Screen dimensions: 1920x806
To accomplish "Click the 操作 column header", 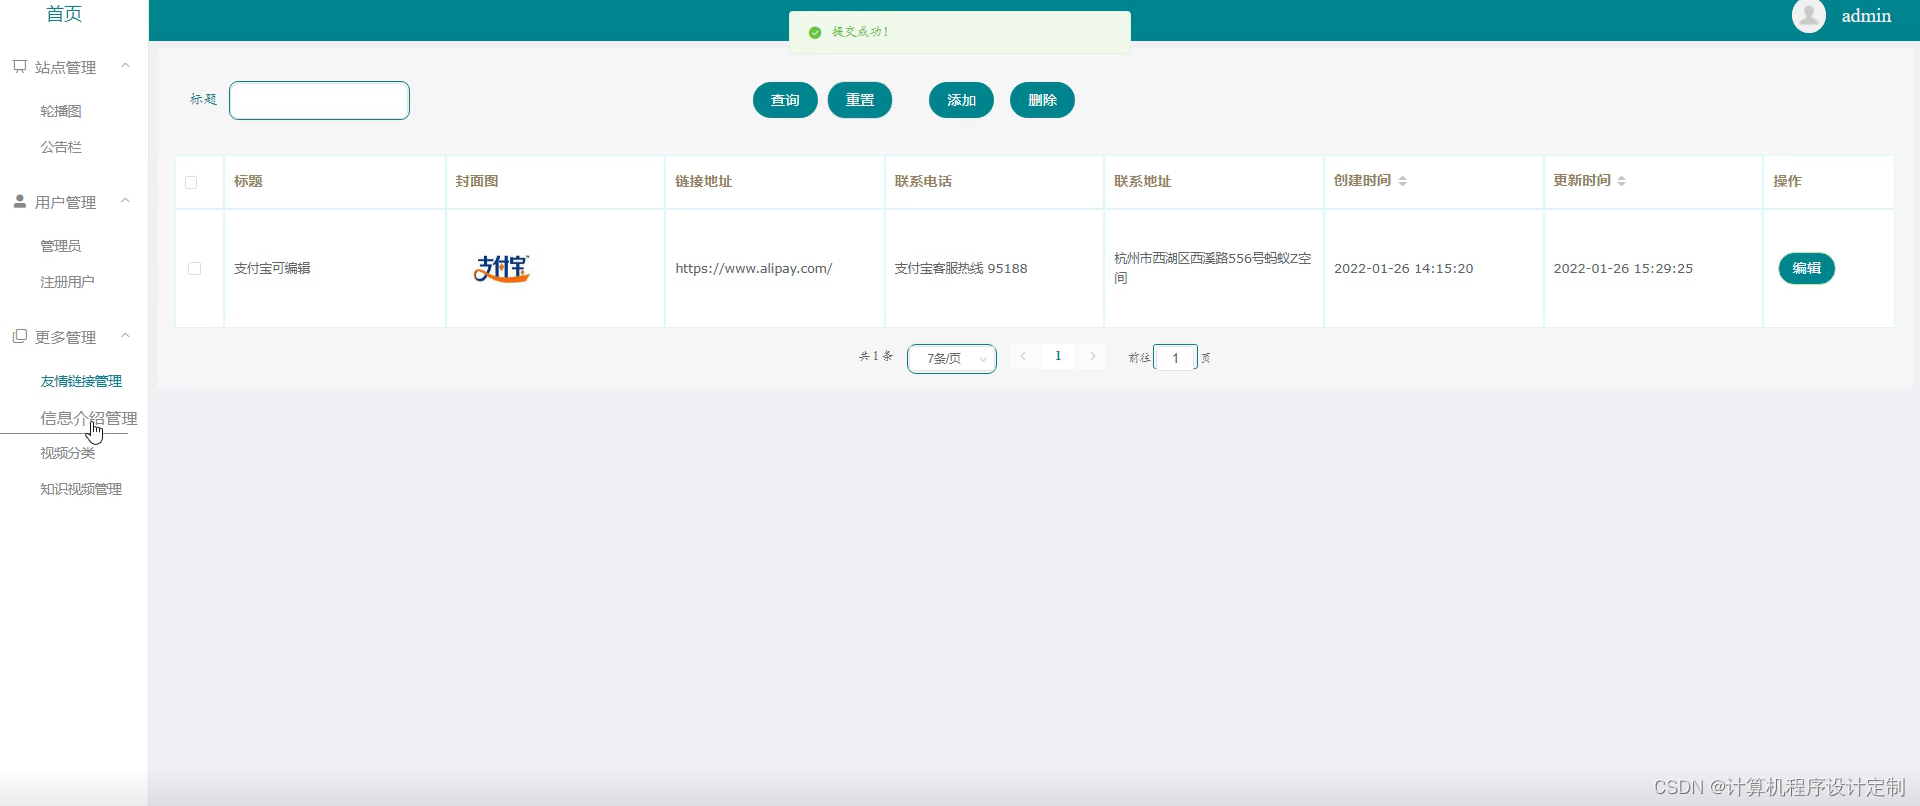I will [x=1786, y=181].
